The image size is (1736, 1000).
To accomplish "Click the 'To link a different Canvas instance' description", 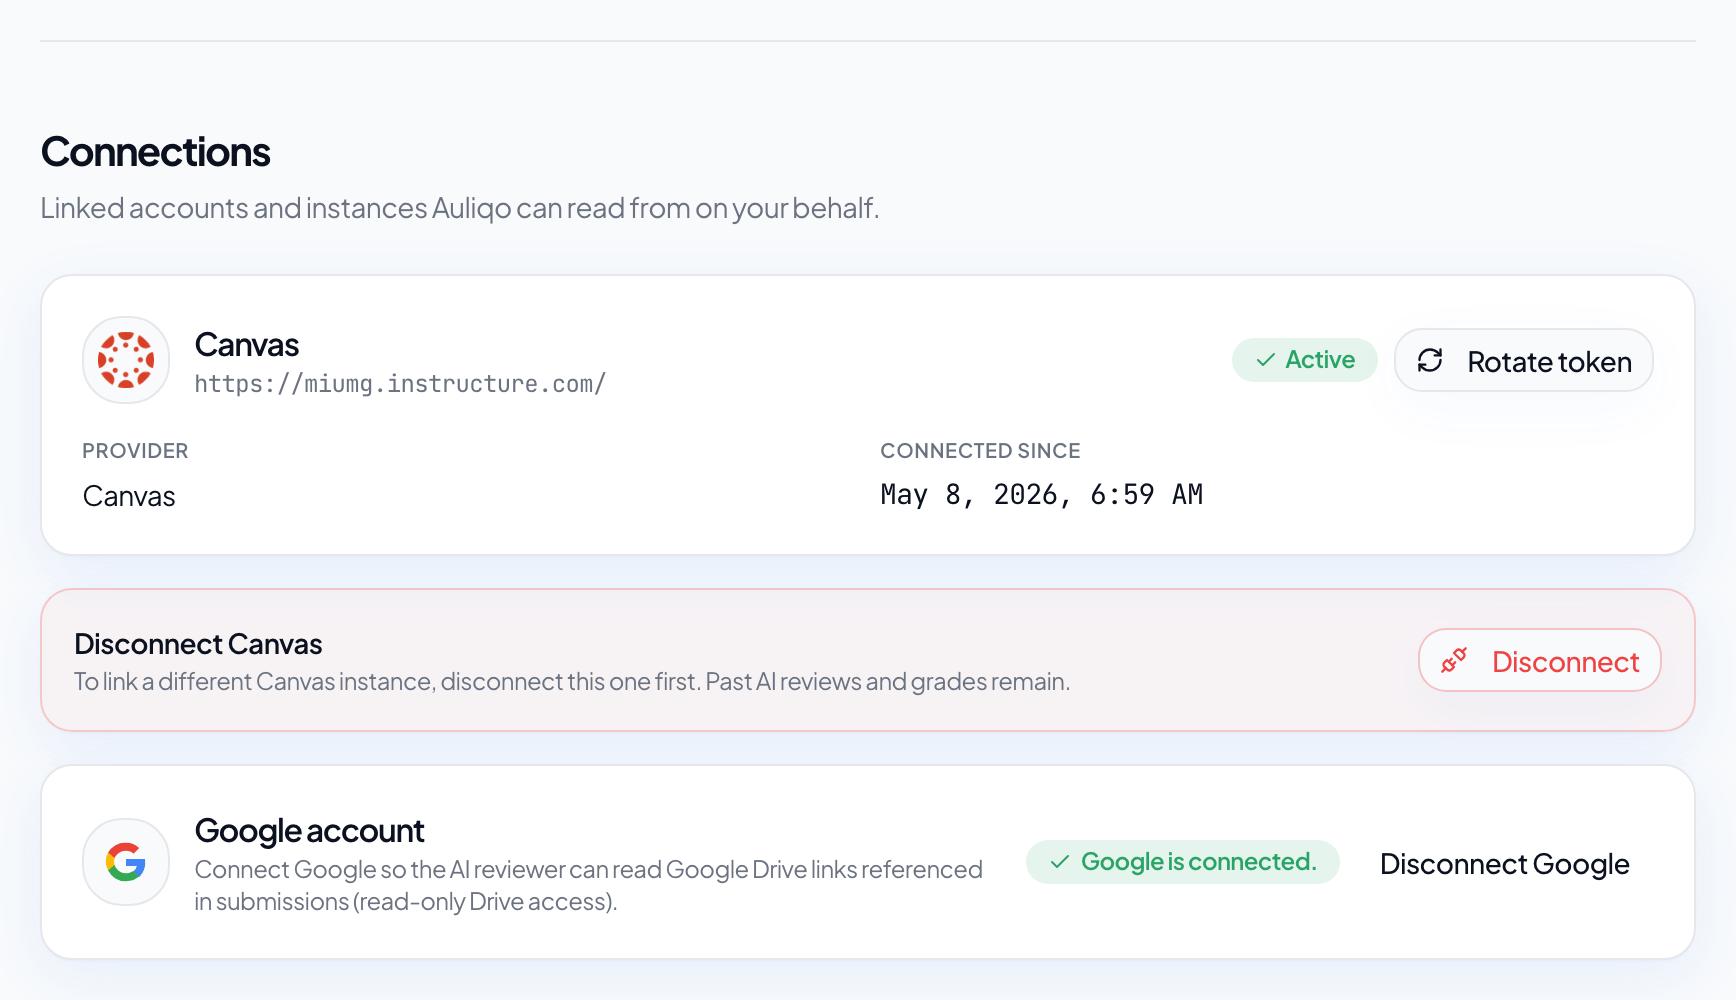I will coord(572,682).
